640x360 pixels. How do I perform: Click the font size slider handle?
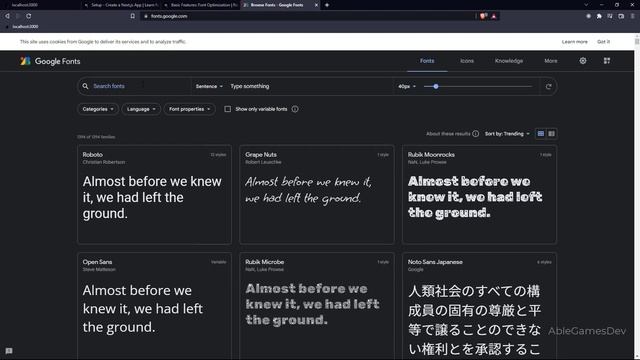pos(436,87)
